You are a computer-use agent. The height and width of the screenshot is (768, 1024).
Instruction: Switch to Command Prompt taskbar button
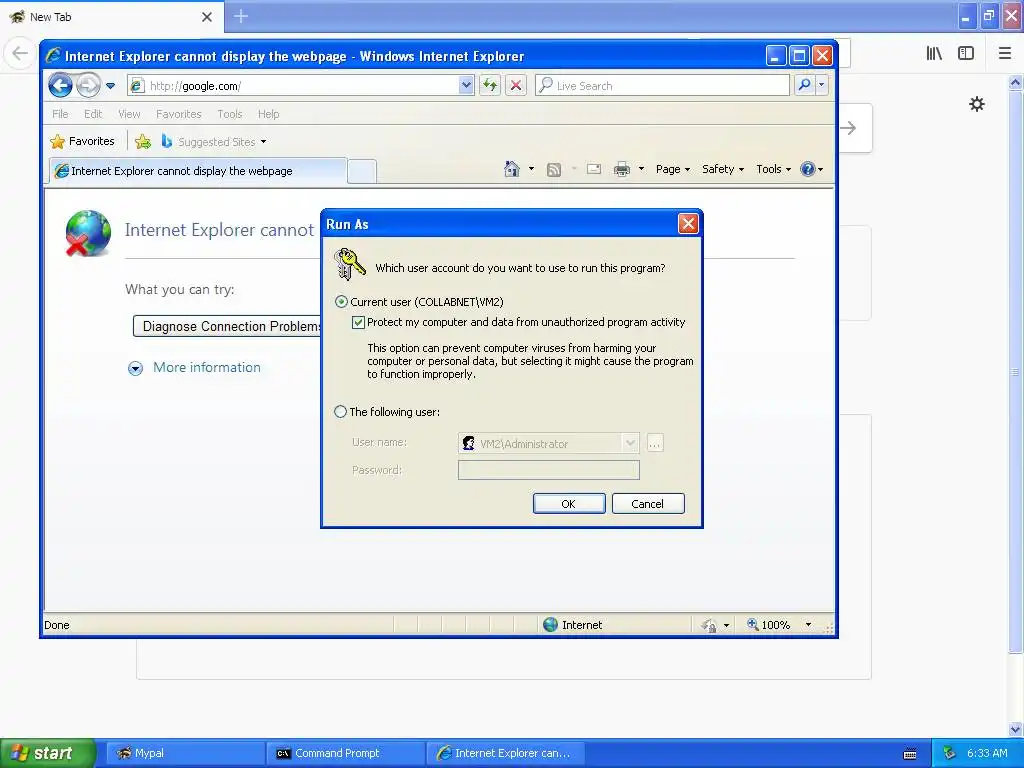[346, 753]
